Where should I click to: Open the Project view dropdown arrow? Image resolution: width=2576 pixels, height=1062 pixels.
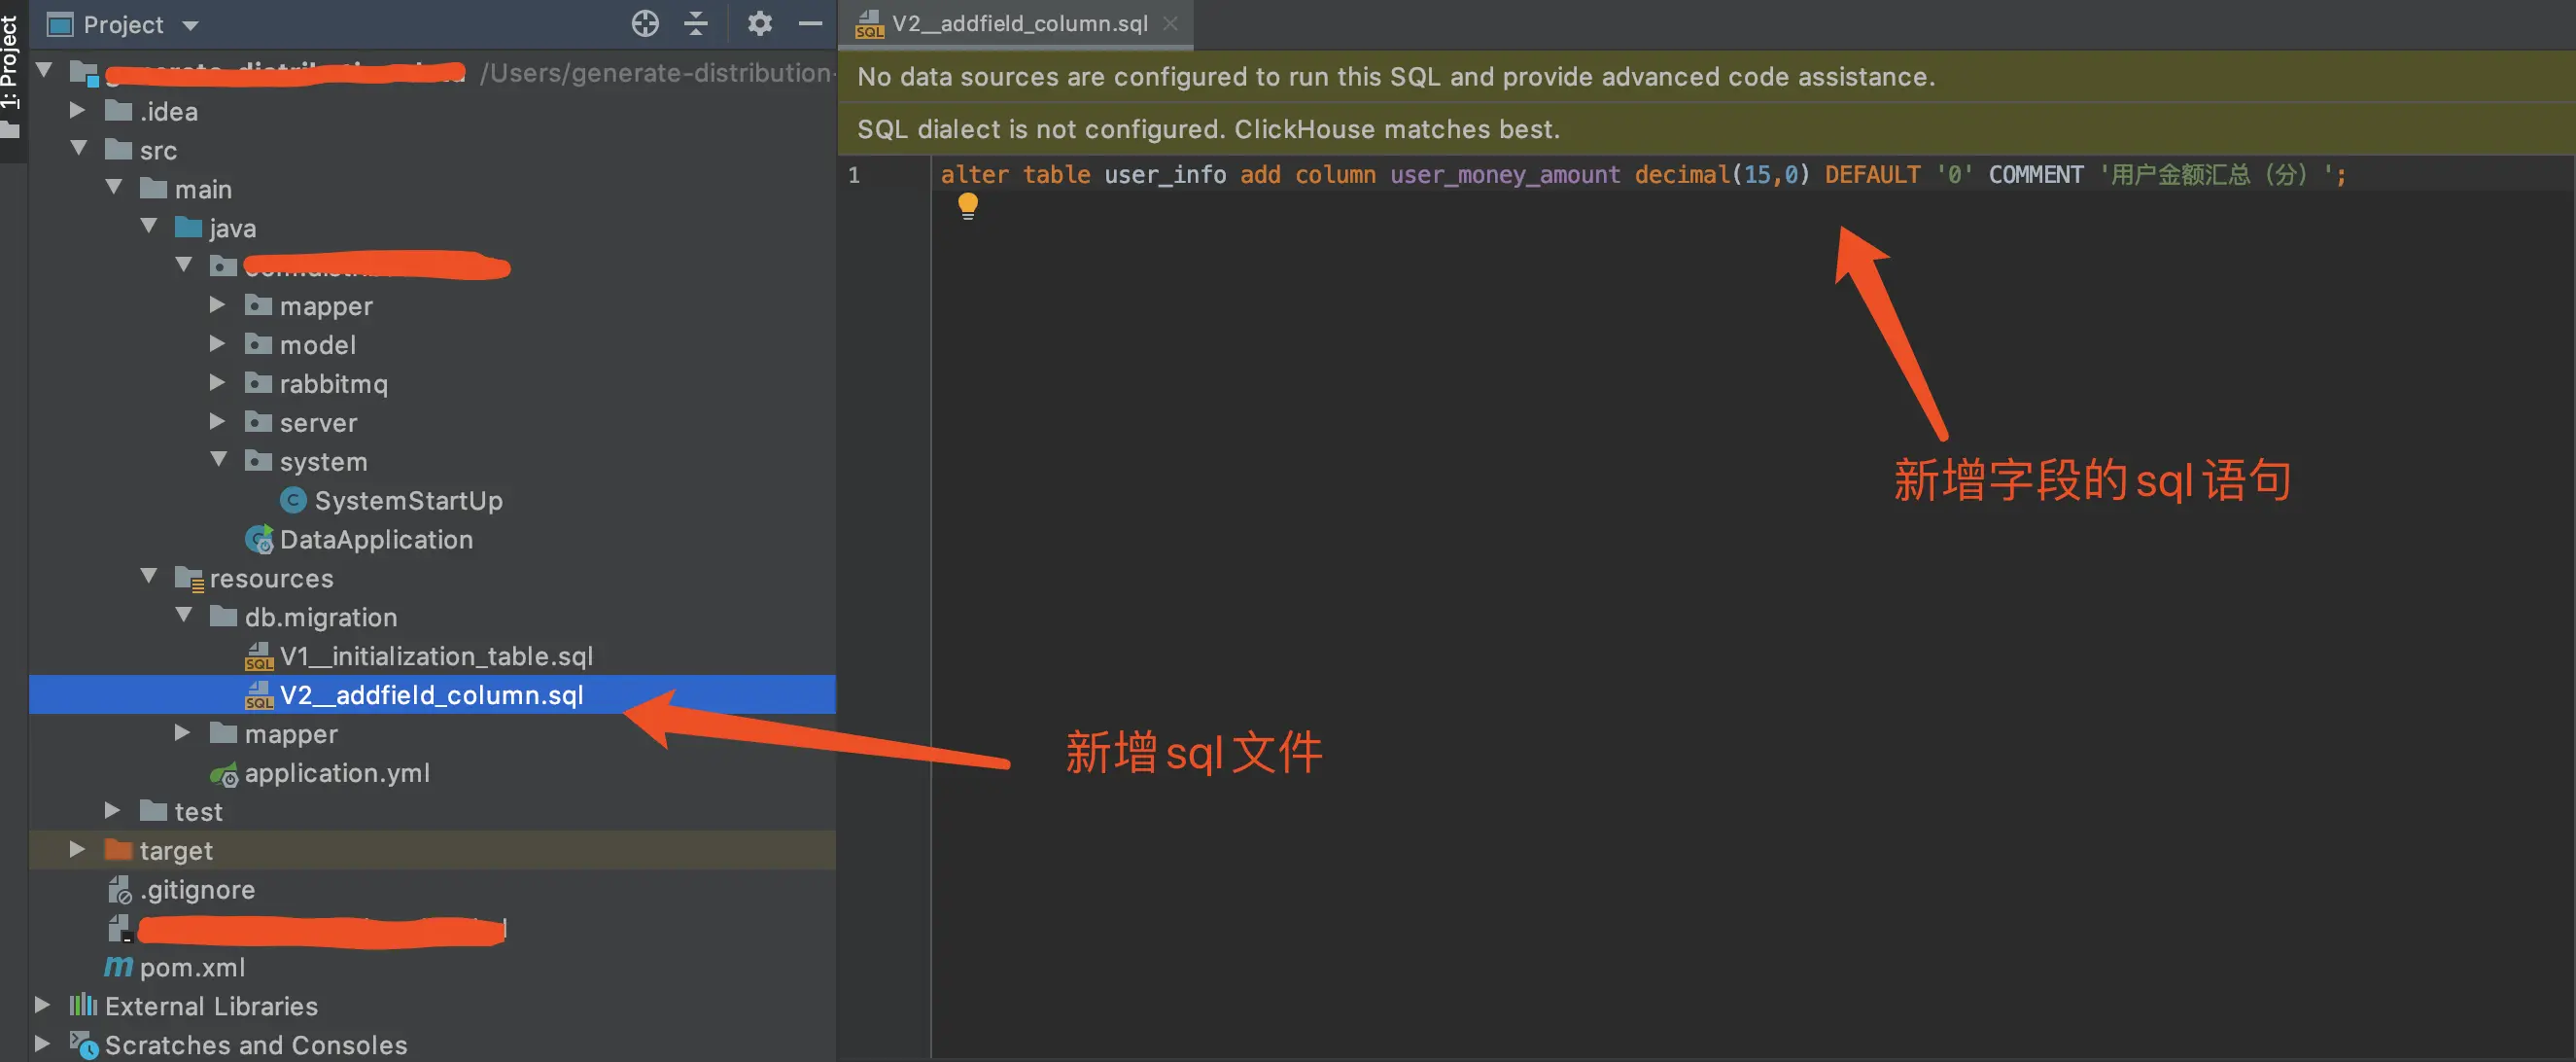(191, 25)
